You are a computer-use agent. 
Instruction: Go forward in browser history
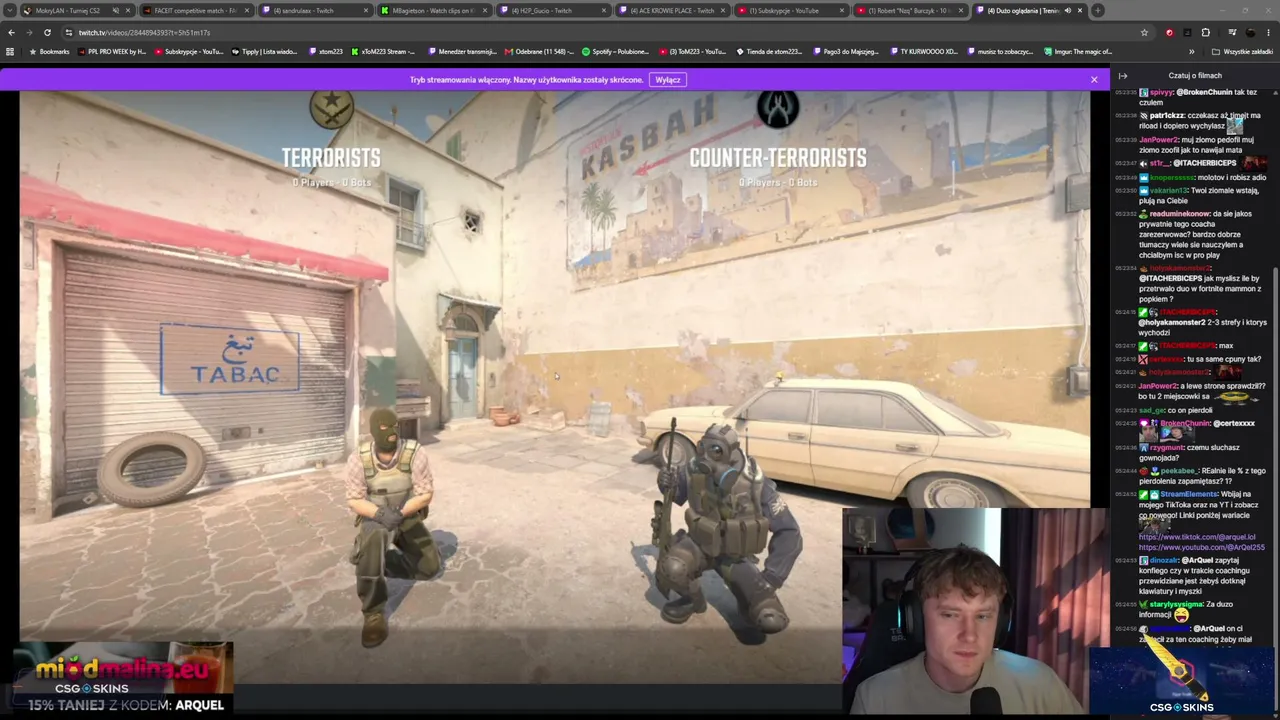tap(29, 32)
